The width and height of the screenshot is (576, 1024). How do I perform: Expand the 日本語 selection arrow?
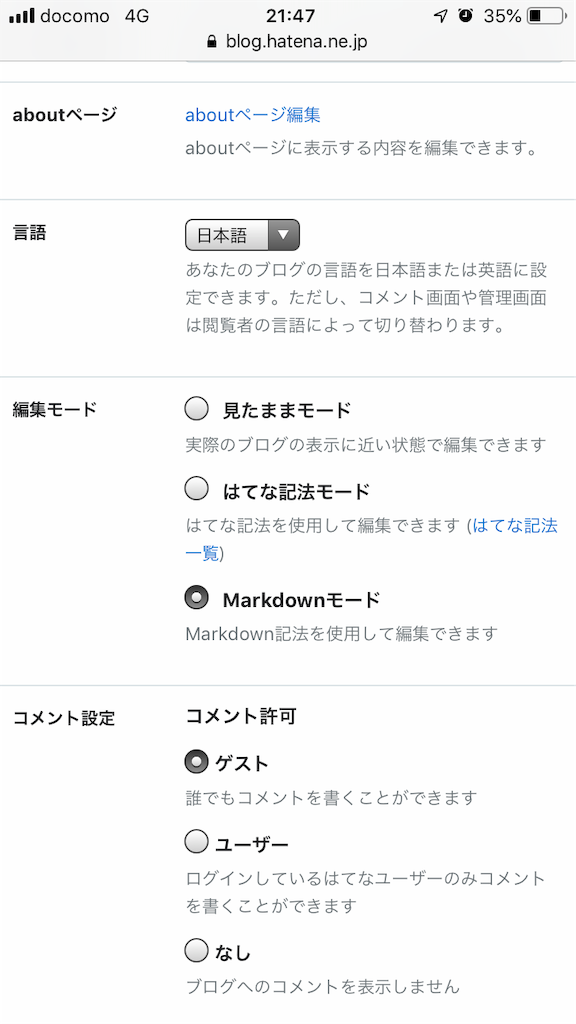[283, 234]
